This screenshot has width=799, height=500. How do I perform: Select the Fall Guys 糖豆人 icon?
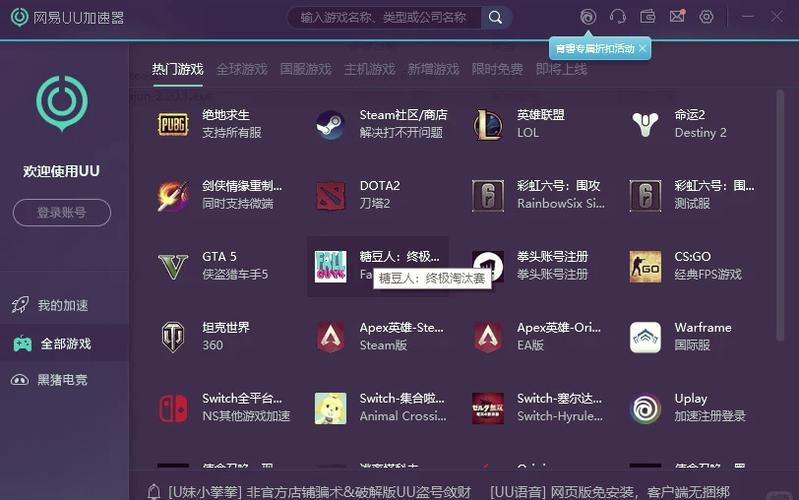[x=330, y=266]
